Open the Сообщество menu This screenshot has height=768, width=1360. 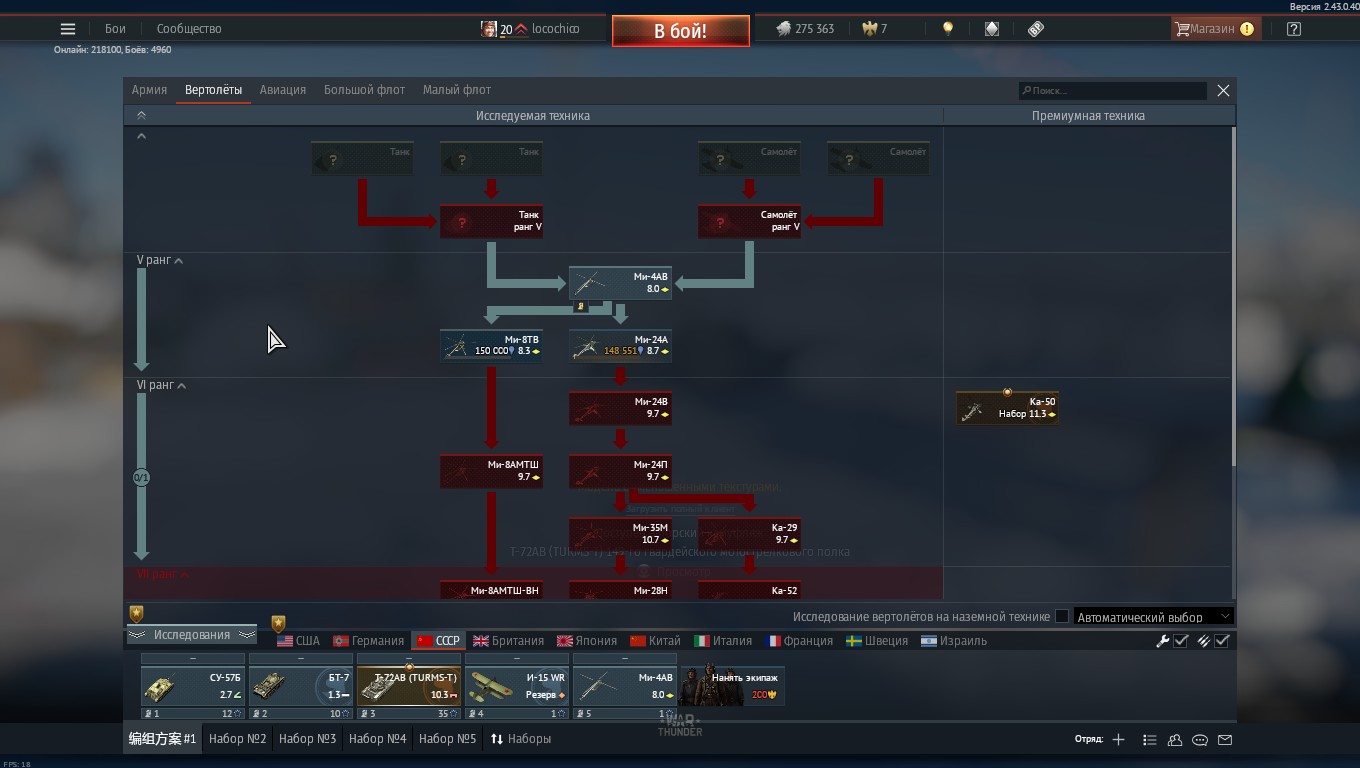189,29
